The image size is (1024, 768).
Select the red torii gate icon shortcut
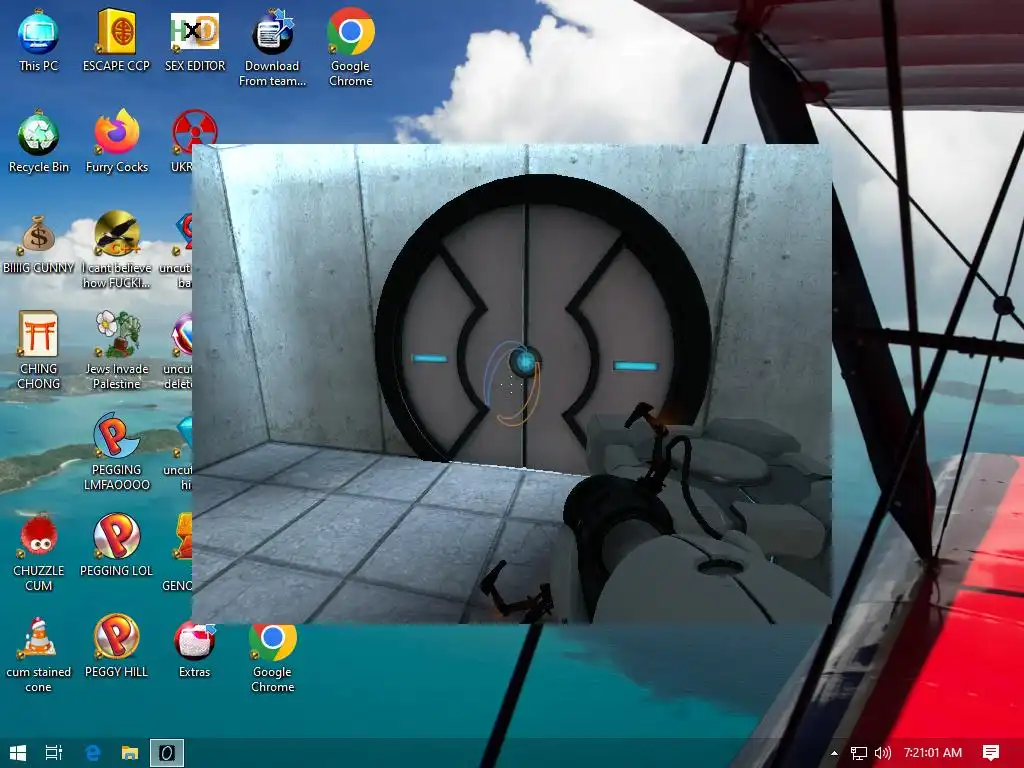38,351
